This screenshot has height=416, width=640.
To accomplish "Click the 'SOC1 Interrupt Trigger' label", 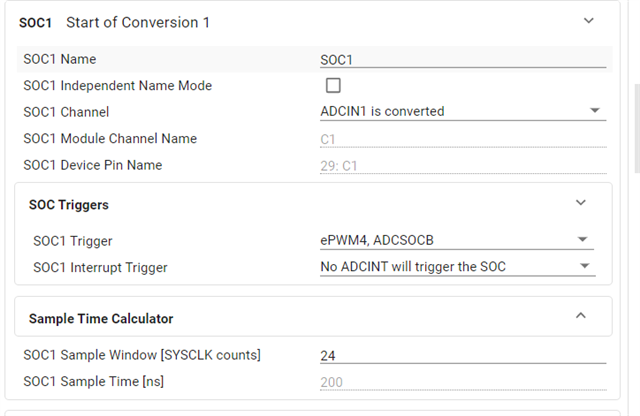I will pos(100,267).
